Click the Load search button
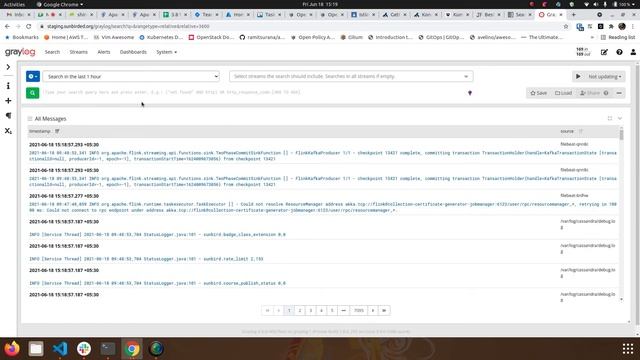Viewport: 640px width, 360px height. pyautogui.click(x=563, y=93)
